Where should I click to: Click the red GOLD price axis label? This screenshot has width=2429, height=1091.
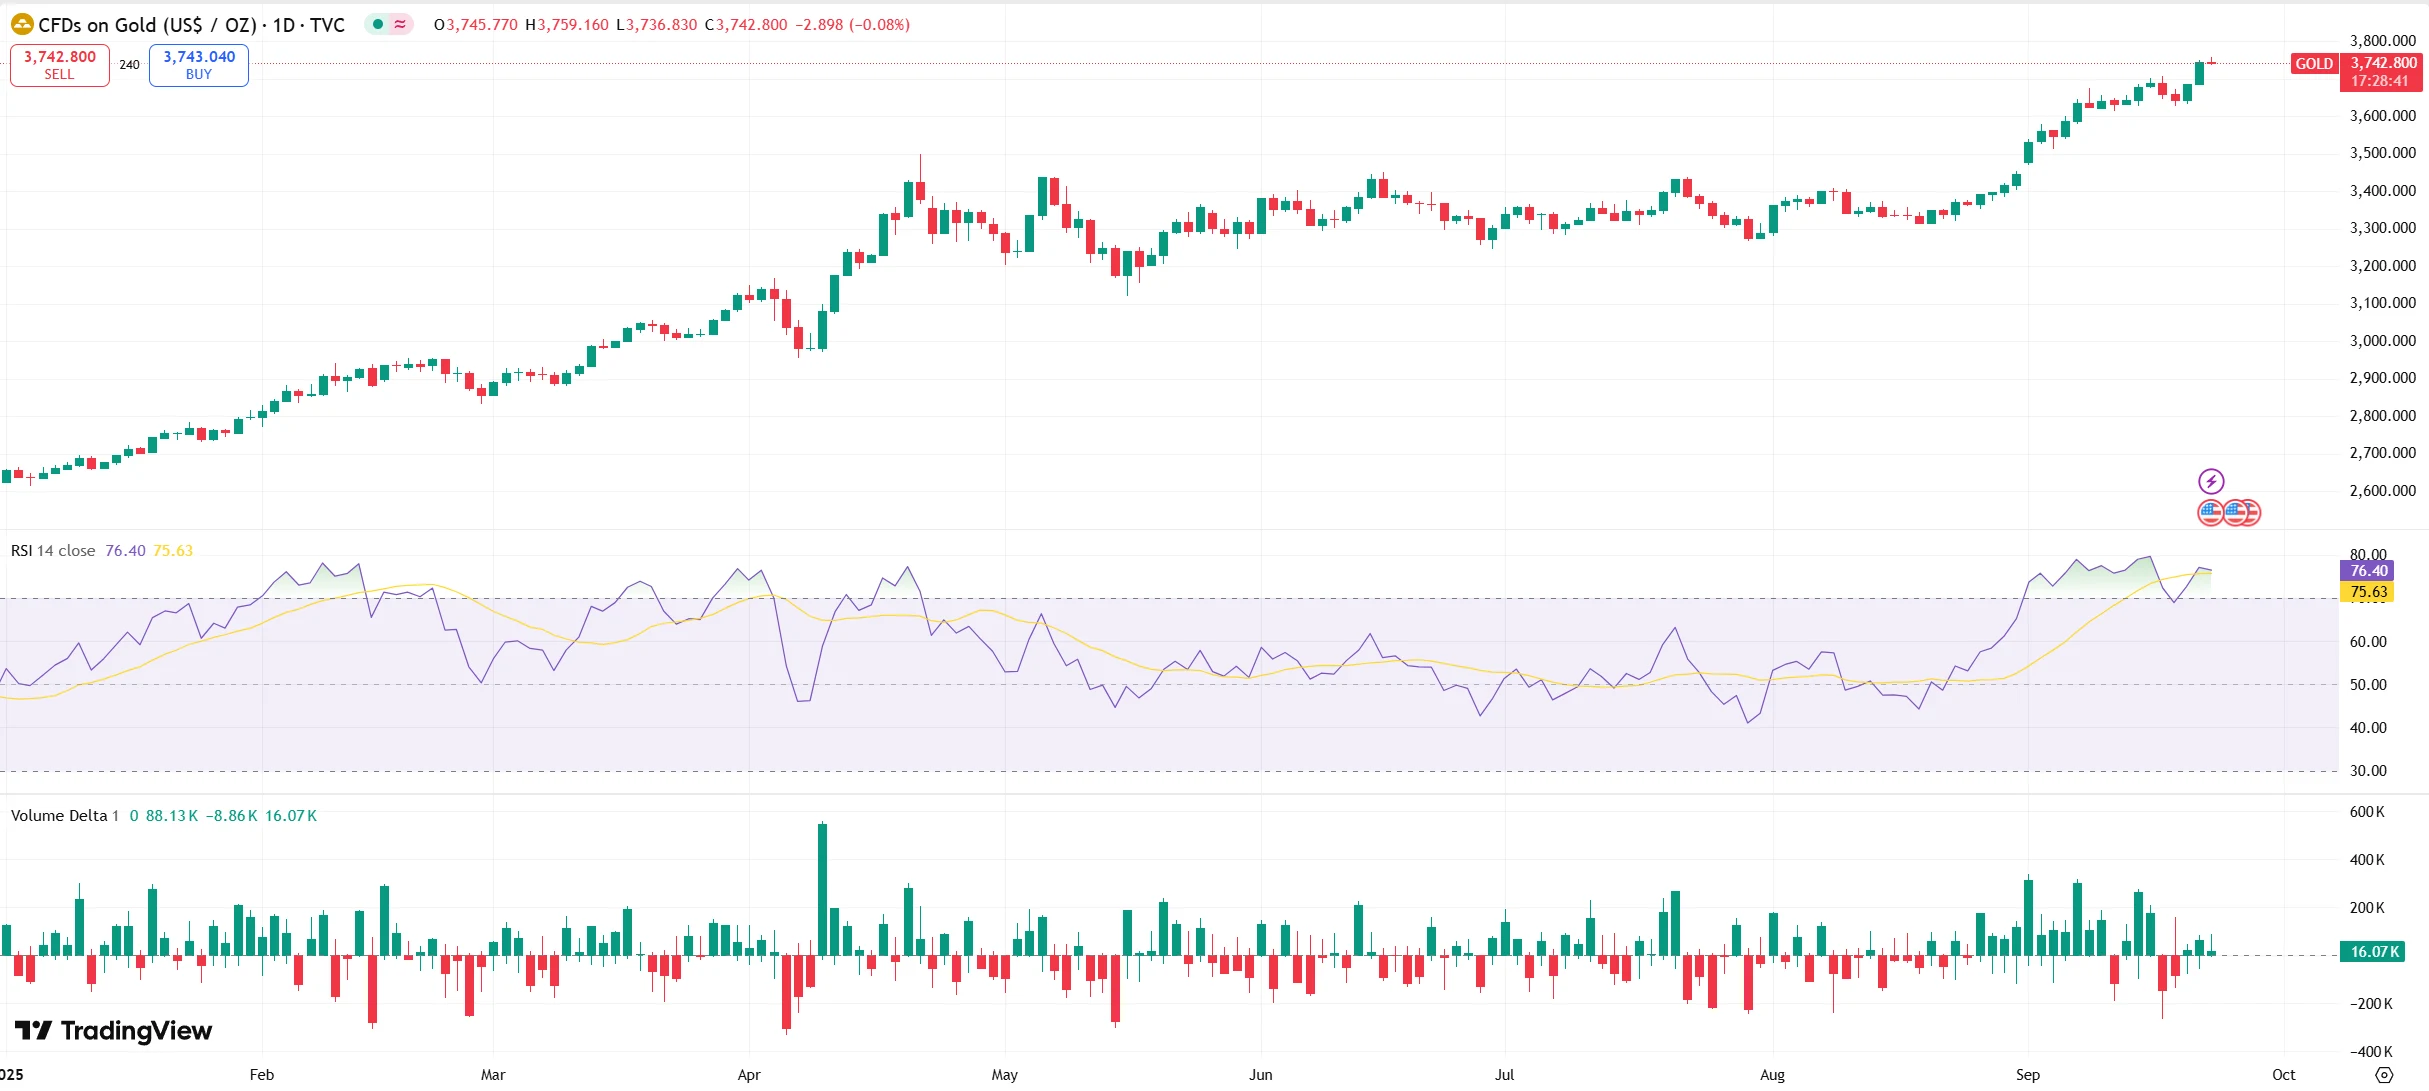(2314, 64)
